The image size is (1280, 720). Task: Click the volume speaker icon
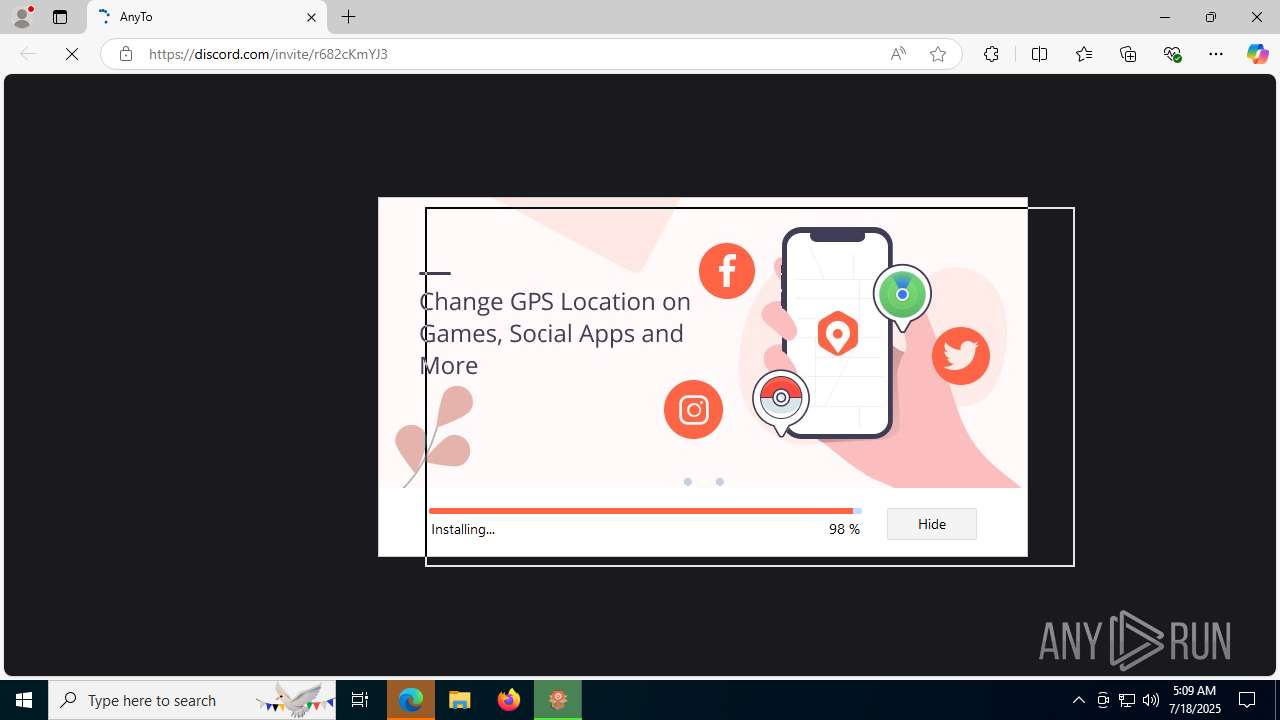coord(1151,700)
